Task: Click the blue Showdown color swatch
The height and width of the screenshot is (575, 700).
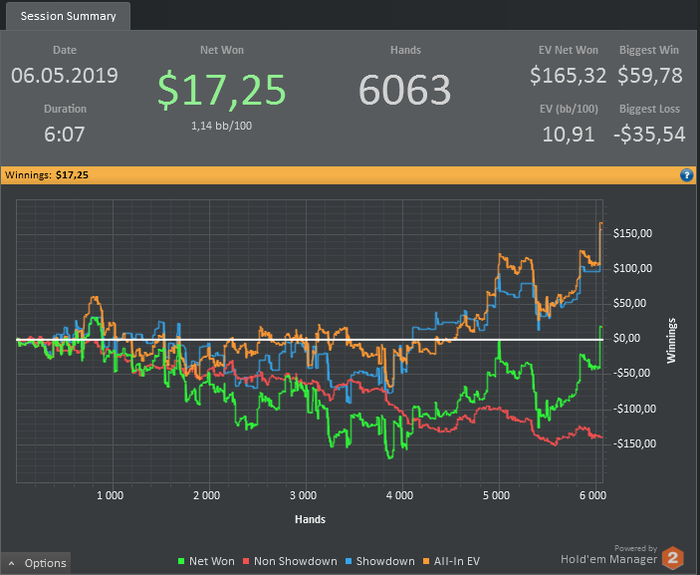Action: [349, 561]
